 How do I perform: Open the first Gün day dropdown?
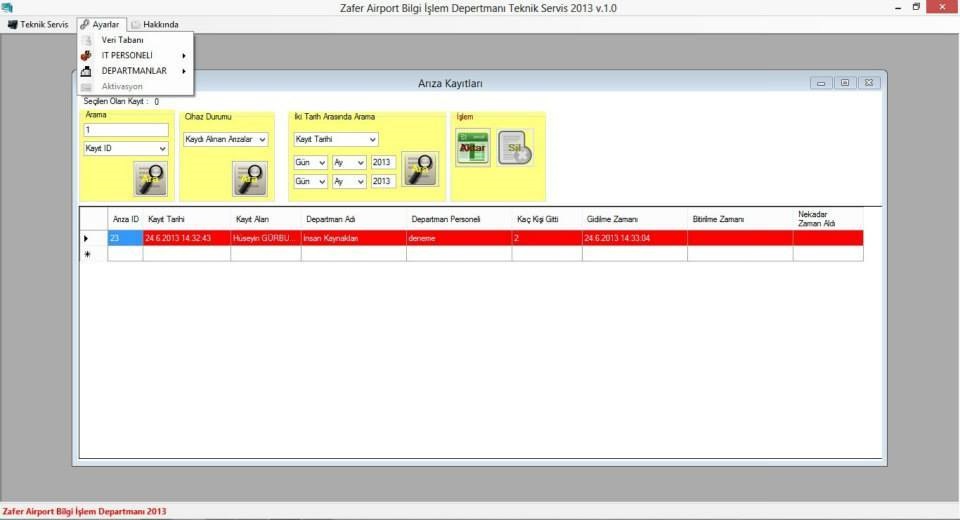tap(310, 162)
